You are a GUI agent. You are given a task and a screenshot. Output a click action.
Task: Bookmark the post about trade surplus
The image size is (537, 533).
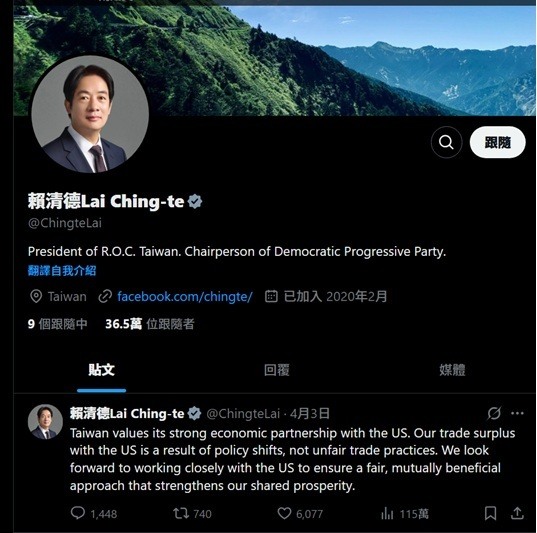click(490, 513)
